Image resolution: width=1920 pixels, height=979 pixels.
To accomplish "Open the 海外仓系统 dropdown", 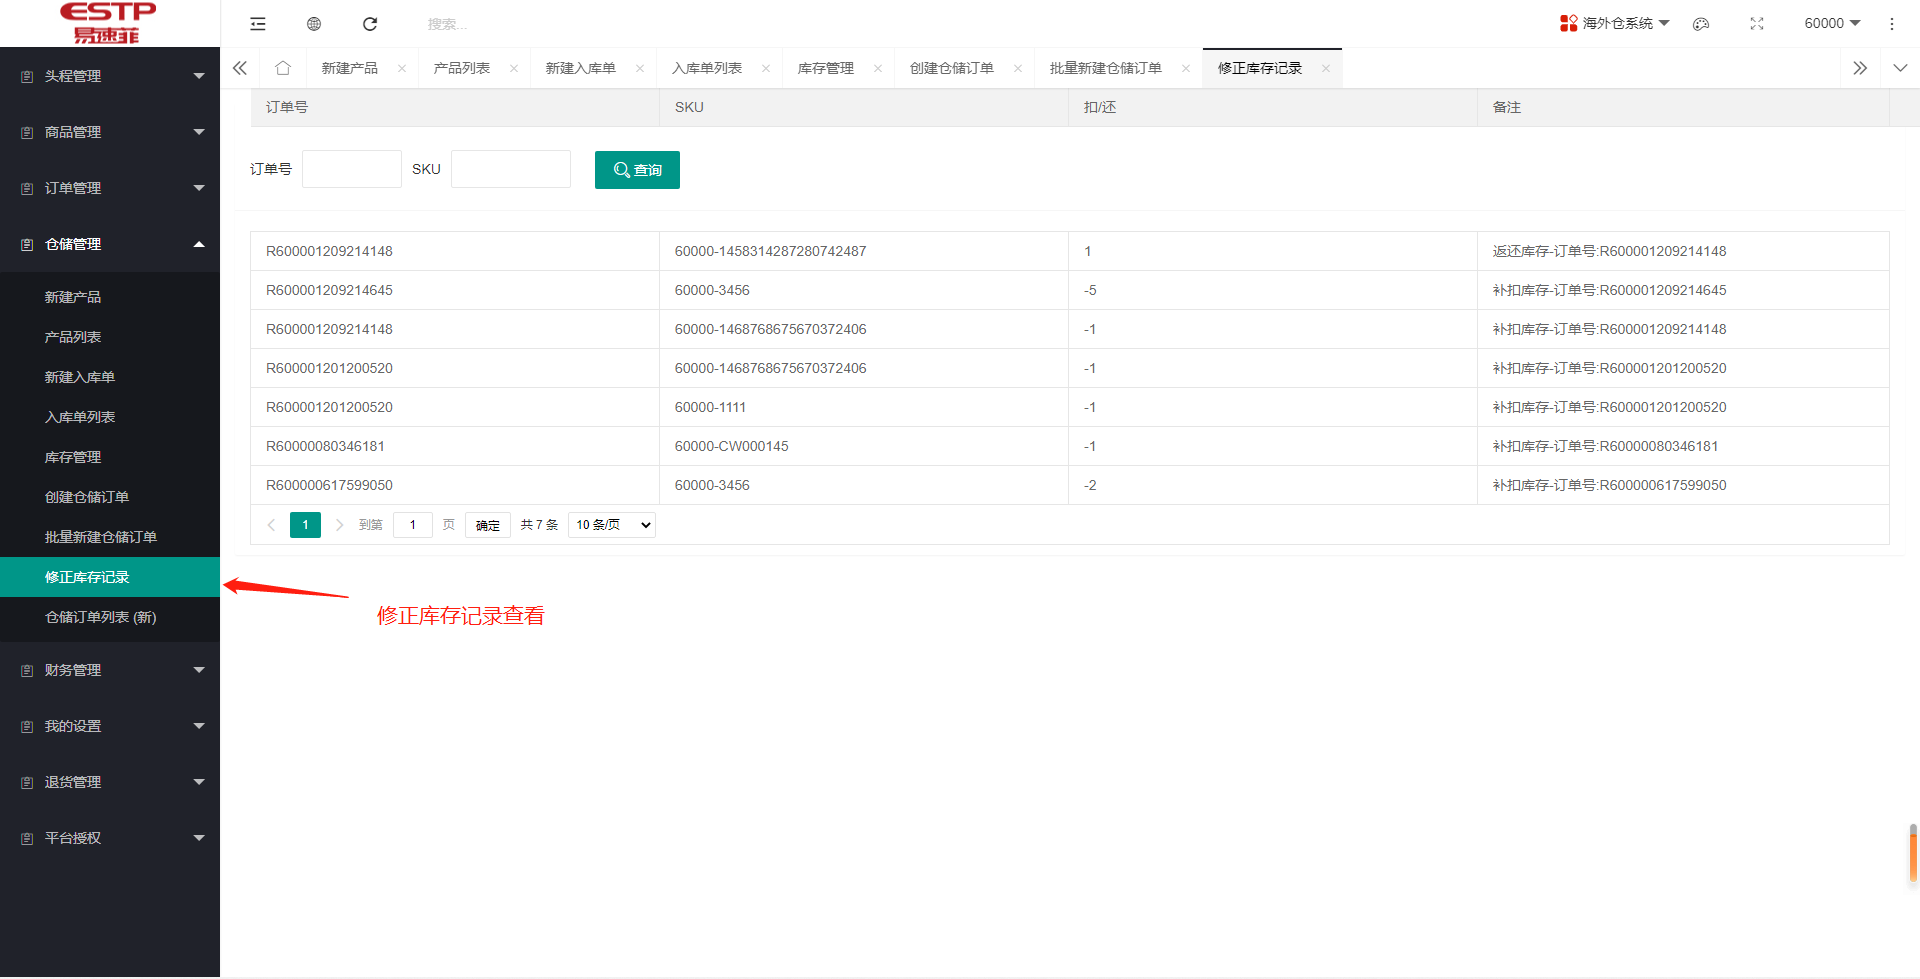I will 1613,22.
